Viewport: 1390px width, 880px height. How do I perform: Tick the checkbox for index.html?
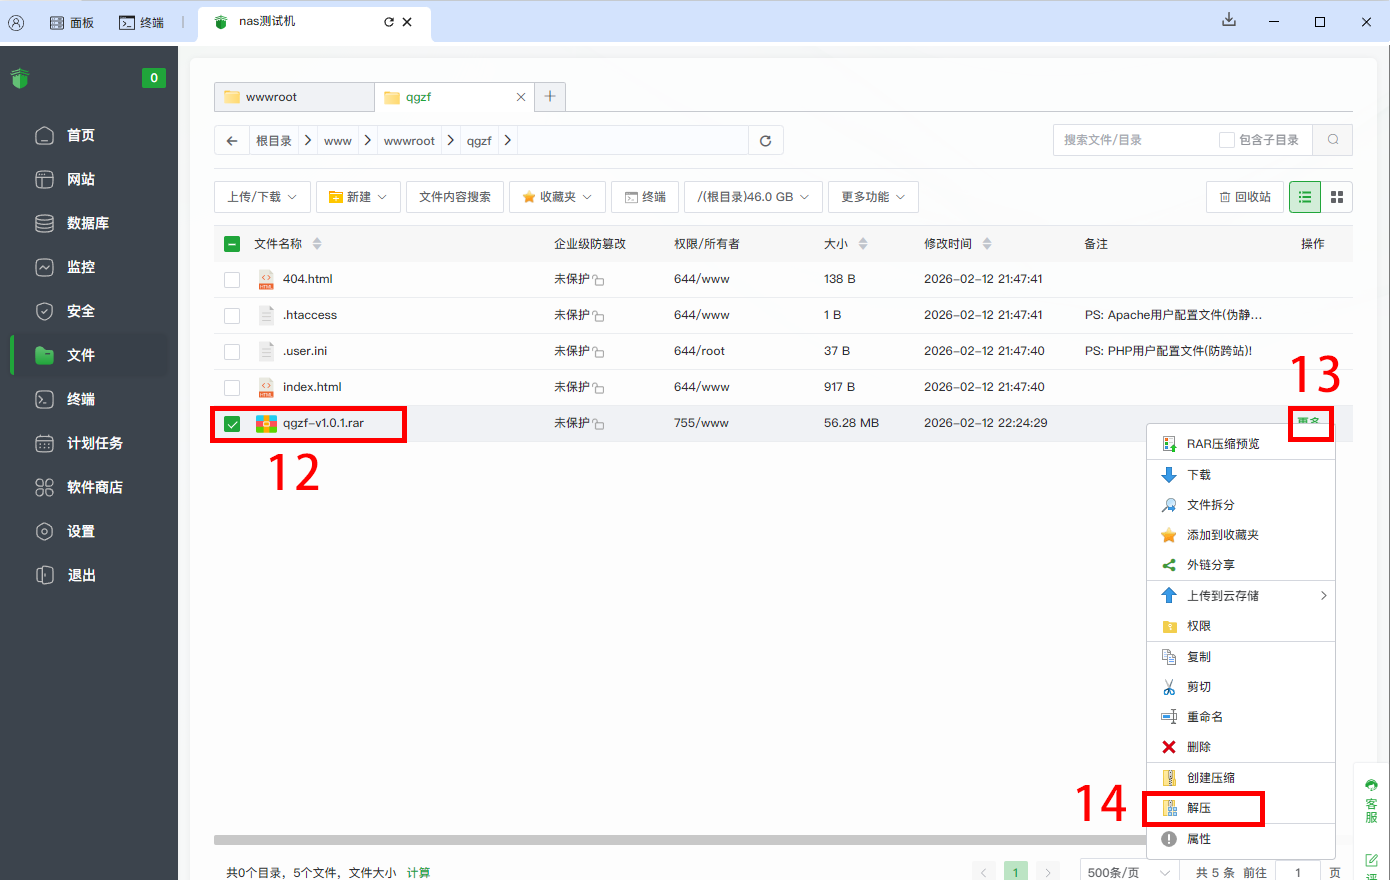(232, 388)
